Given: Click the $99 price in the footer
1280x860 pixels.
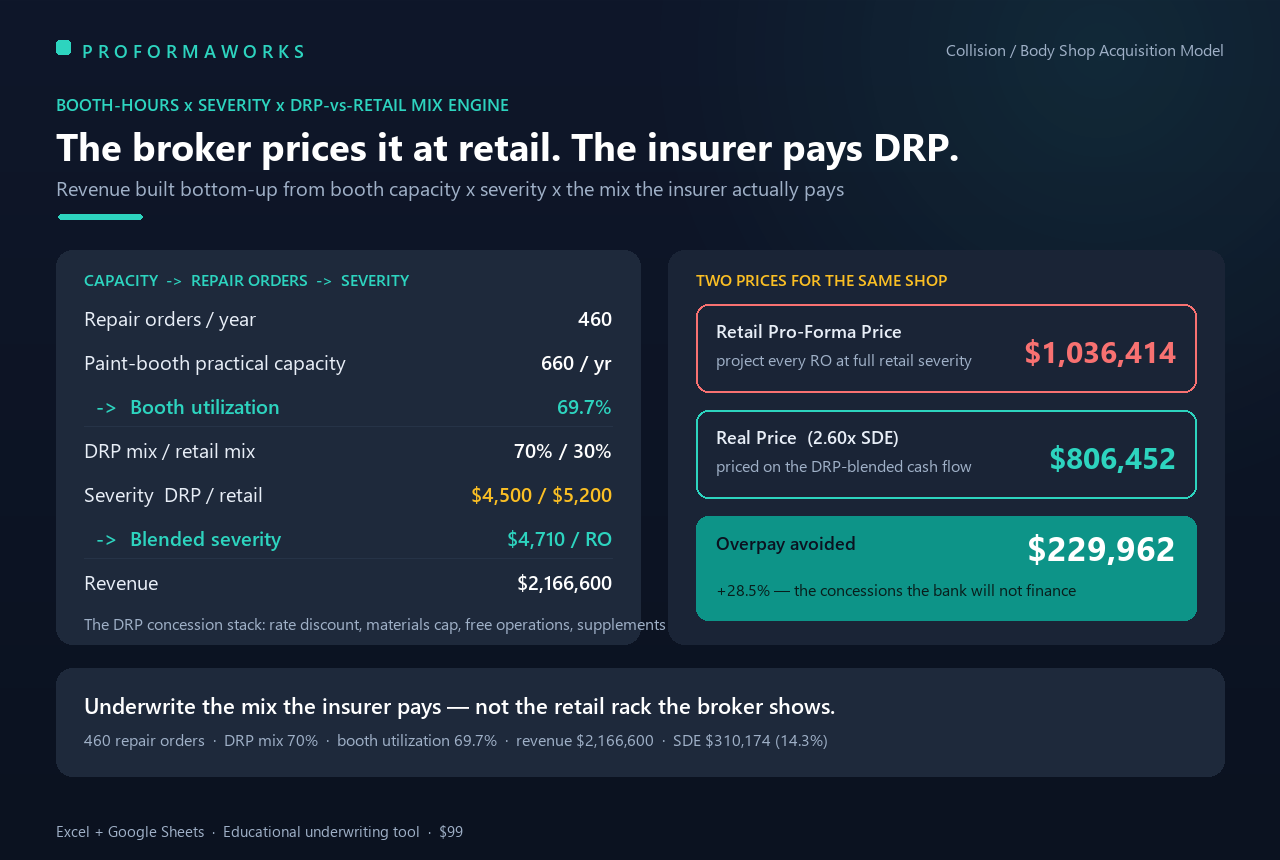Looking at the screenshot, I should click(x=451, y=832).
